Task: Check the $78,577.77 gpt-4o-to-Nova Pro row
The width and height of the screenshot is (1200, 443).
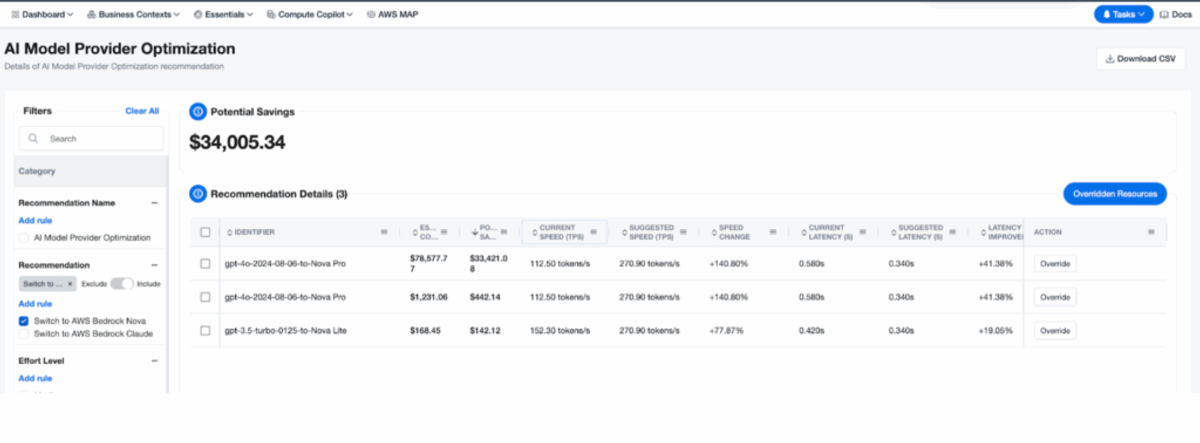Action: pyautogui.click(x=205, y=264)
